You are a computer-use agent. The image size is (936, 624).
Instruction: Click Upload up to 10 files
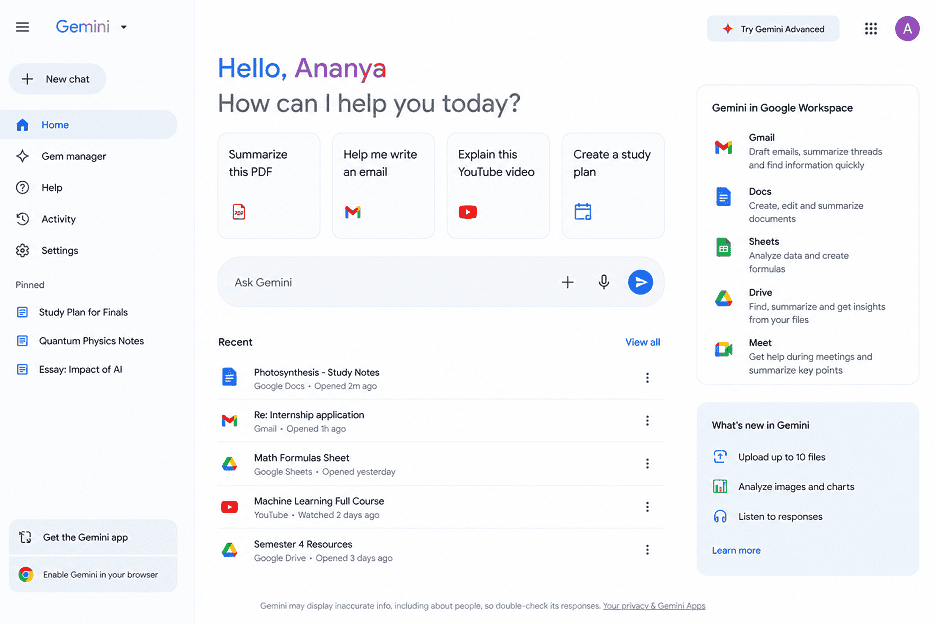769,457
